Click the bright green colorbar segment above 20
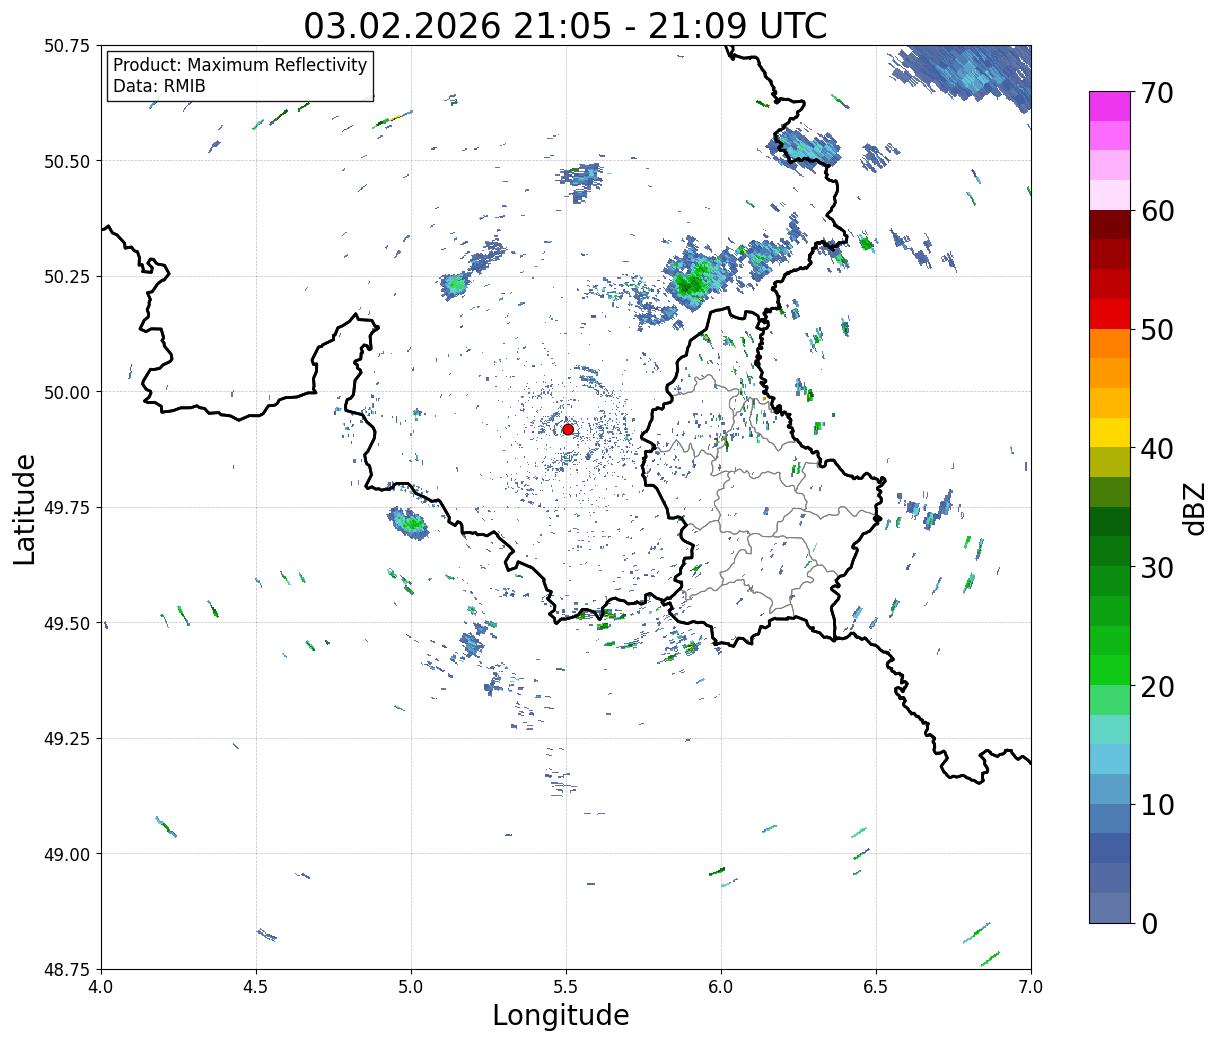Screen dimensions: 1219x1040 pyautogui.click(x=1110, y=669)
